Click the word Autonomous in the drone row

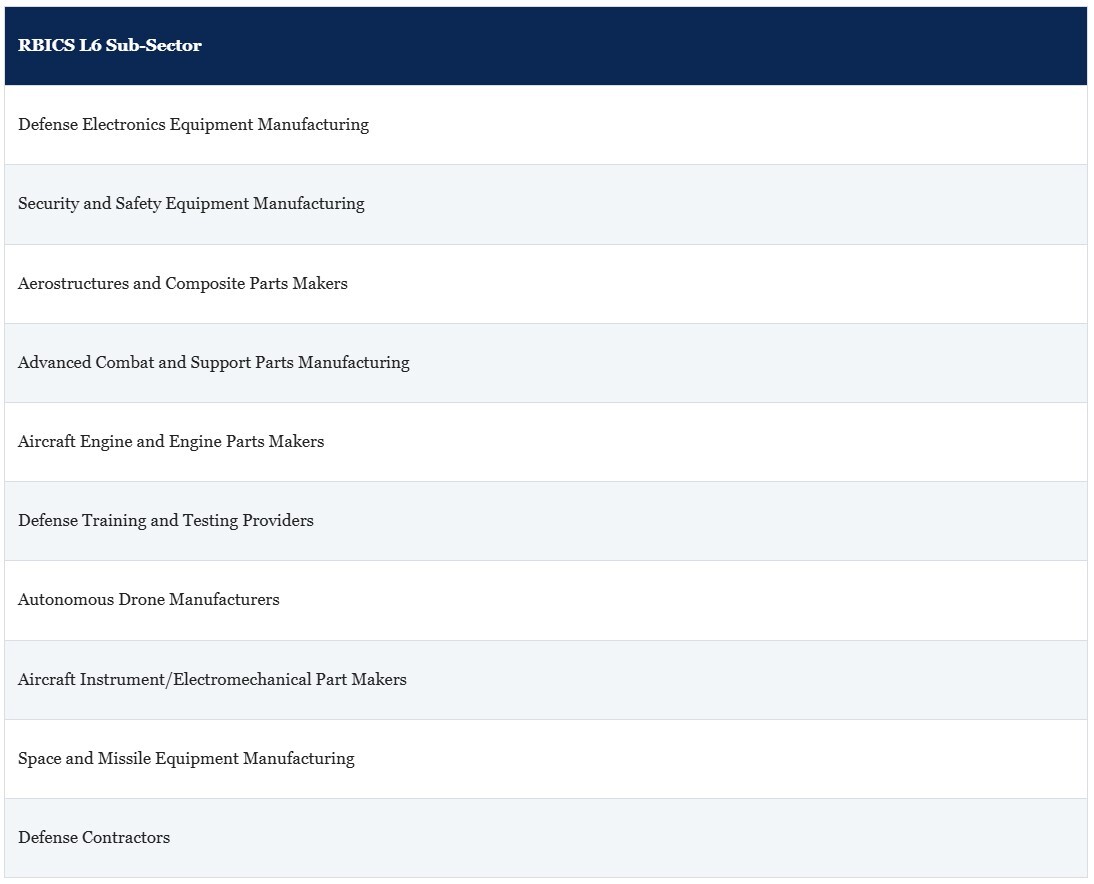tap(66, 599)
